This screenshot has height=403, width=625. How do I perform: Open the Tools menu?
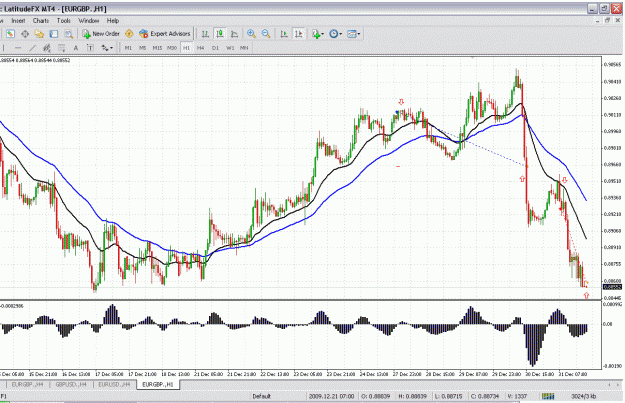pyautogui.click(x=64, y=21)
